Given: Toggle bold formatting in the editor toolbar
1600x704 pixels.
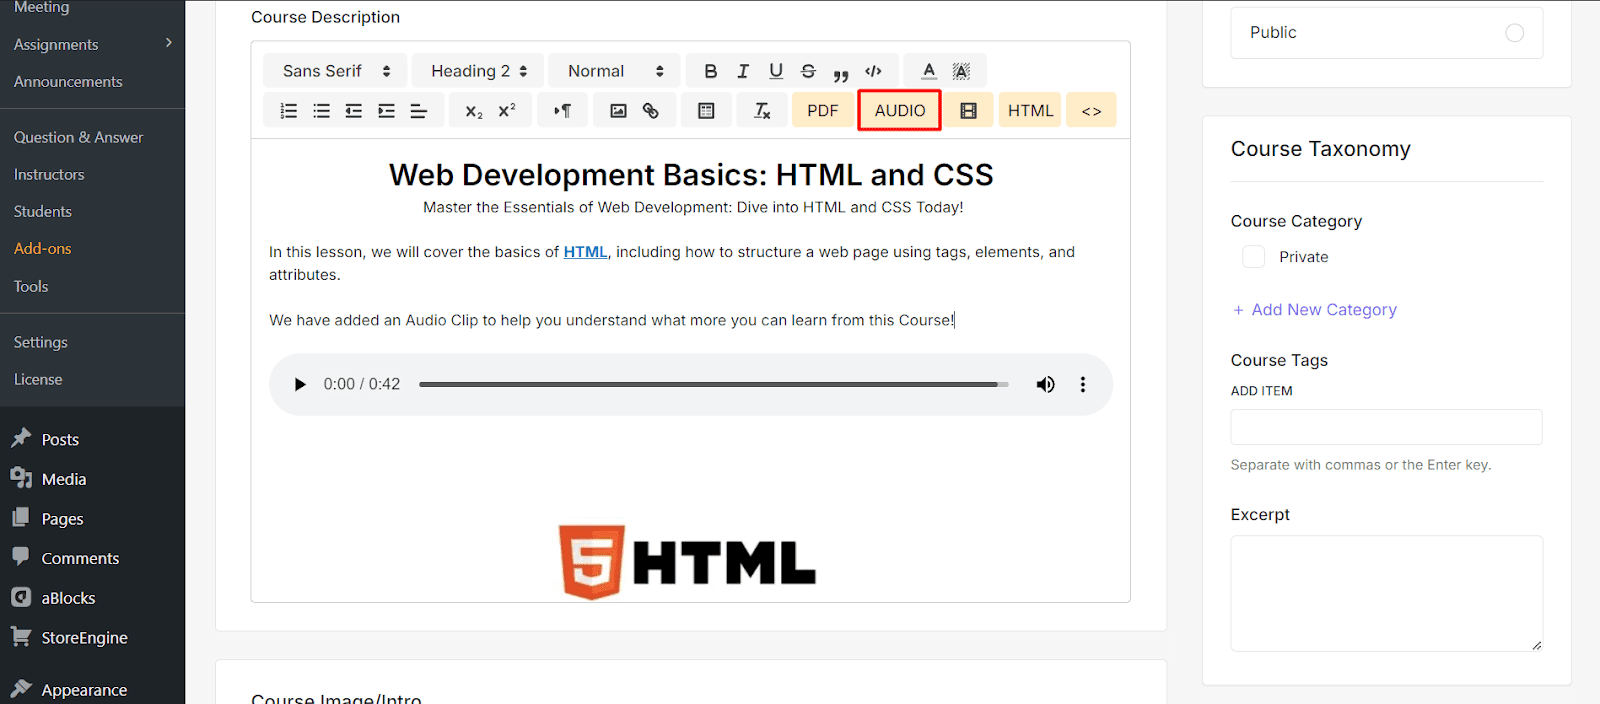Looking at the screenshot, I should click(x=710, y=71).
